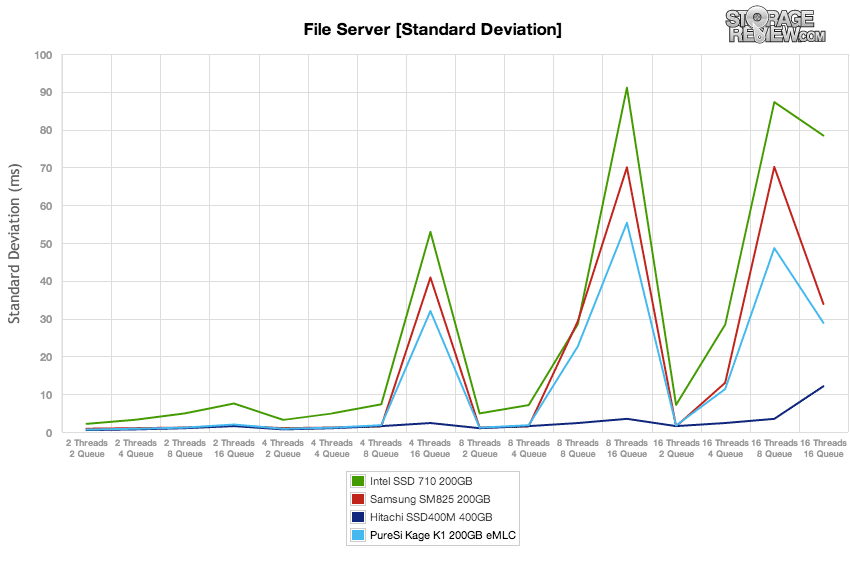
Task: Click the '16 Threads 16 Queue' axis label
Action: pos(823,448)
